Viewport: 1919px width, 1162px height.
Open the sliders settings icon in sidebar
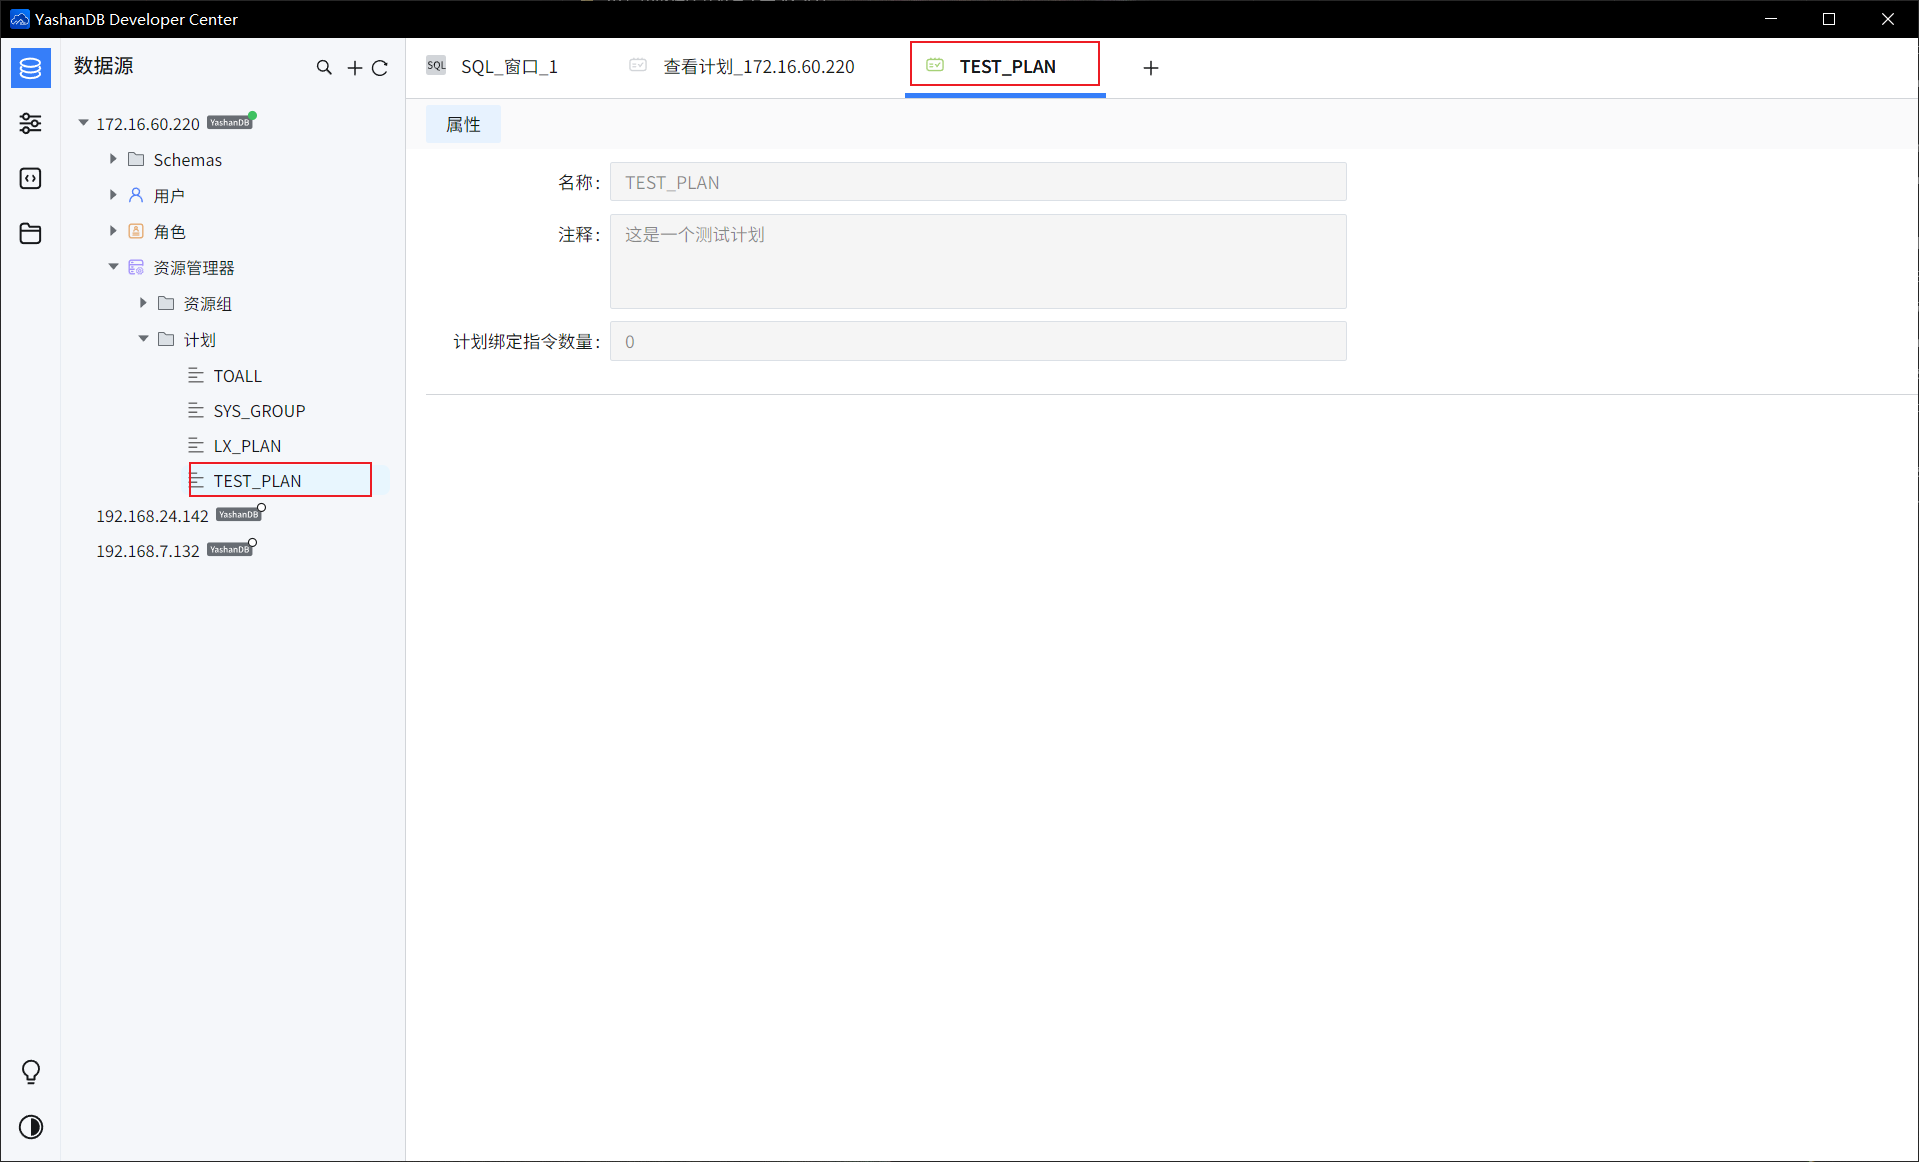click(x=31, y=123)
